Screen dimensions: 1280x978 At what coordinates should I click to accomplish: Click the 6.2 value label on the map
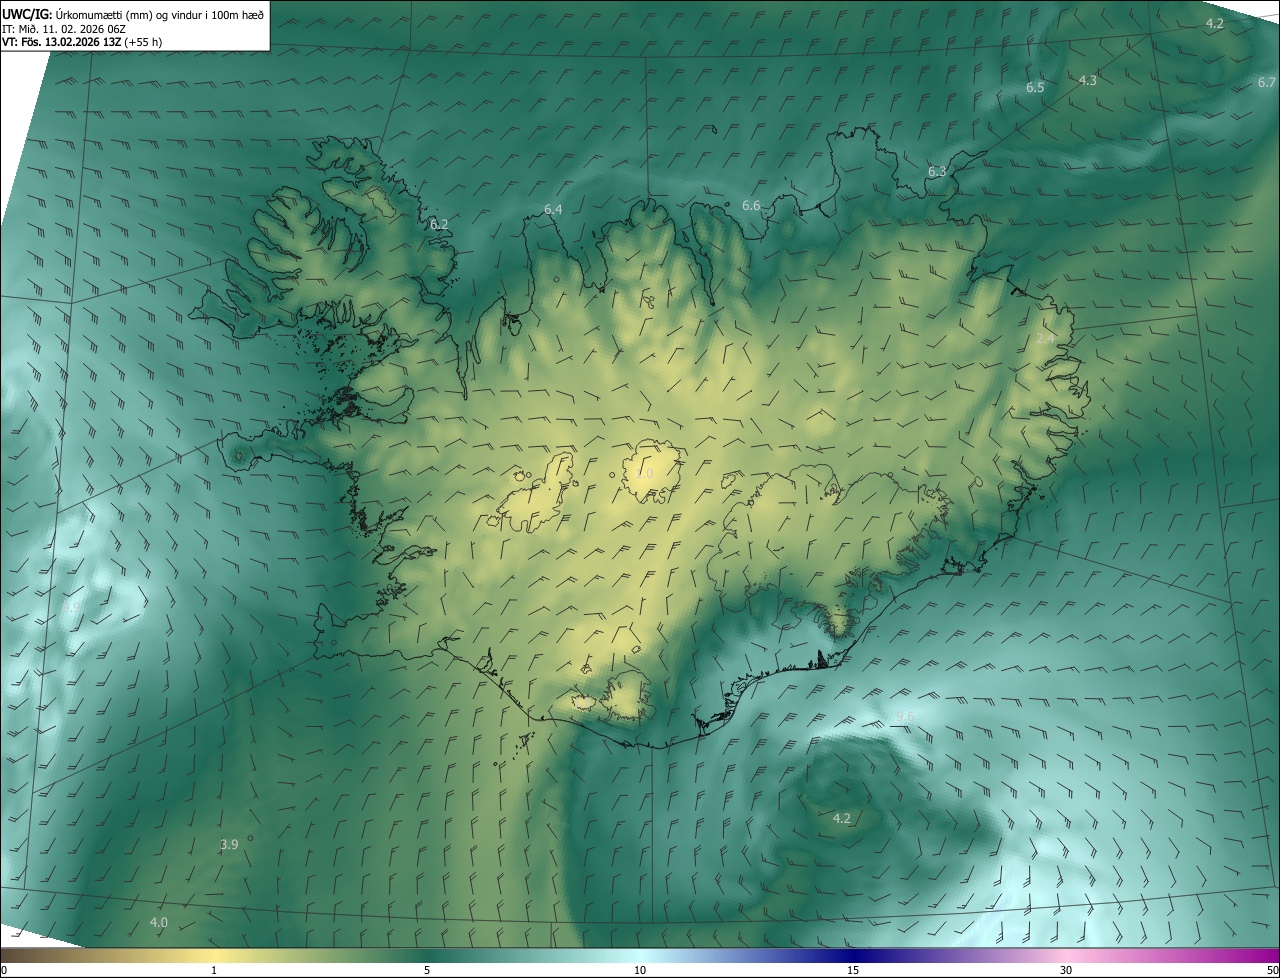coord(439,225)
